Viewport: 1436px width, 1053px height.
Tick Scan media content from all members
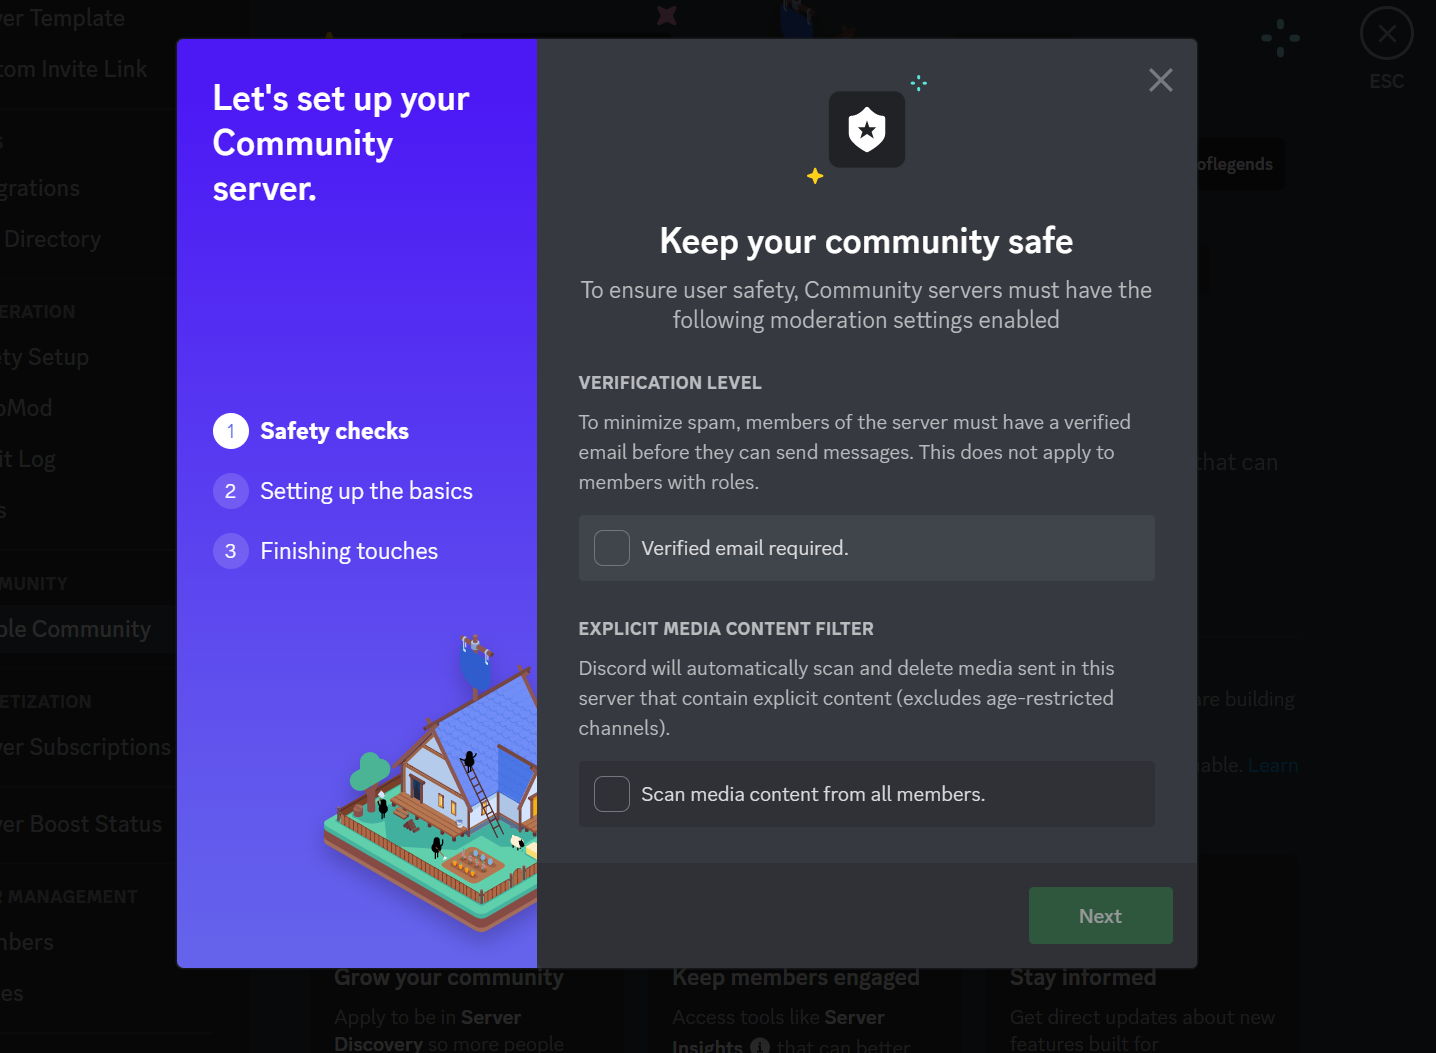(612, 794)
